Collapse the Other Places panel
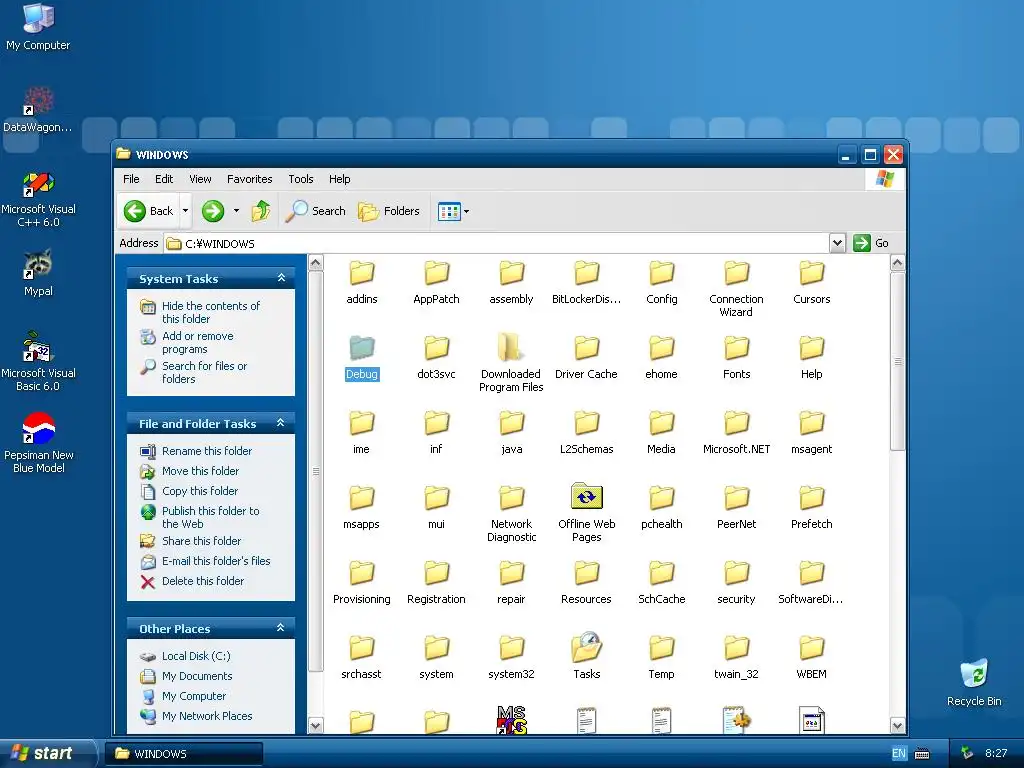 click(281, 628)
